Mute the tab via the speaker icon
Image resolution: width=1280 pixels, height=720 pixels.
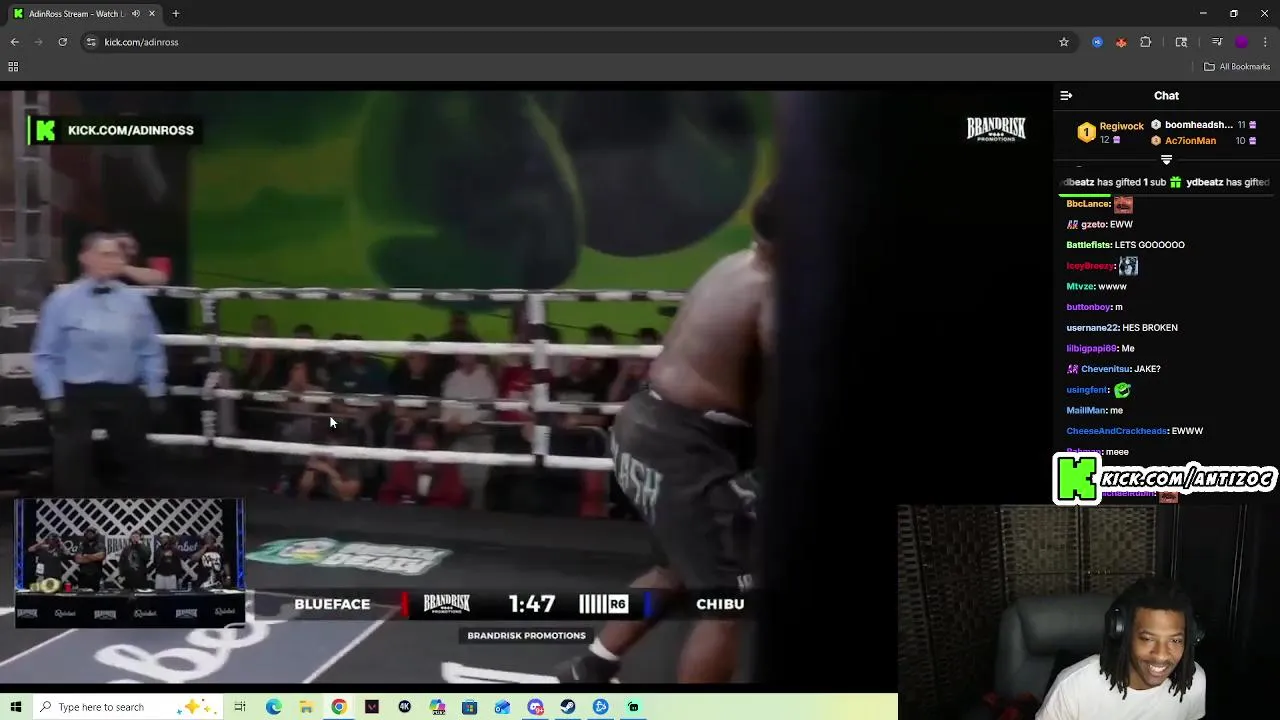coord(136,14)
